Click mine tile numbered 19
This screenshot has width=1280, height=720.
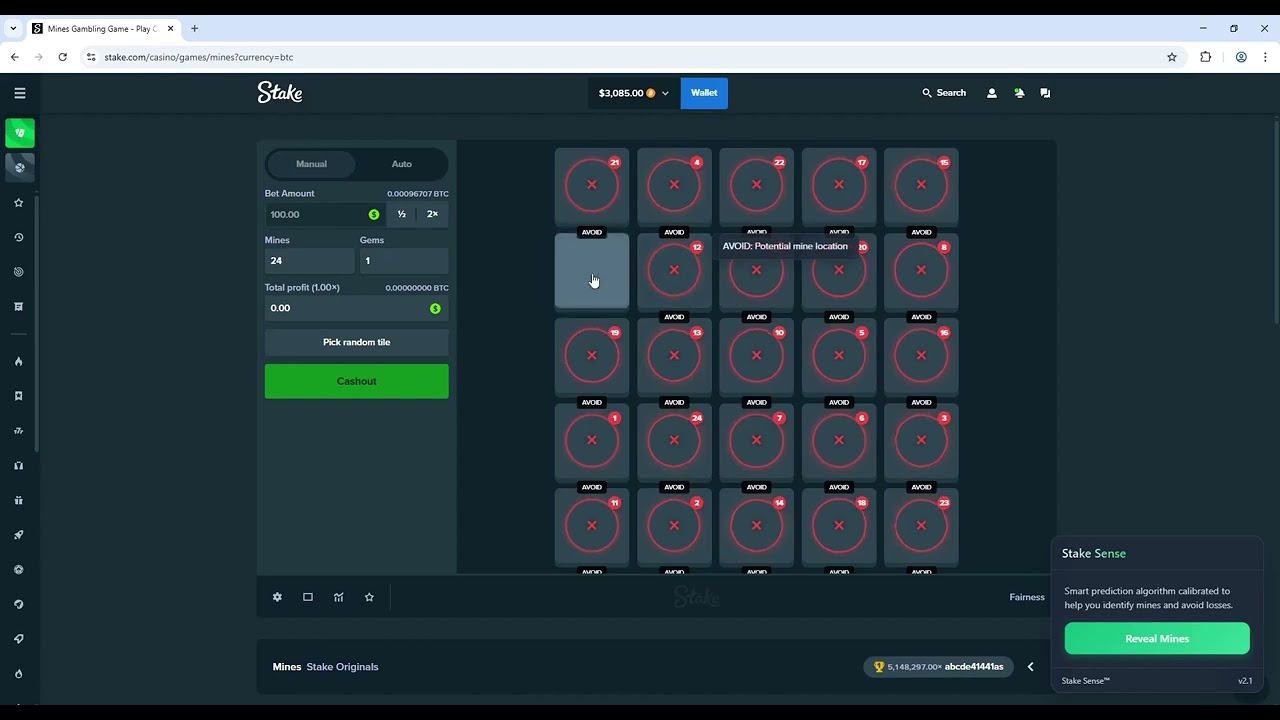tap(592, 355)
